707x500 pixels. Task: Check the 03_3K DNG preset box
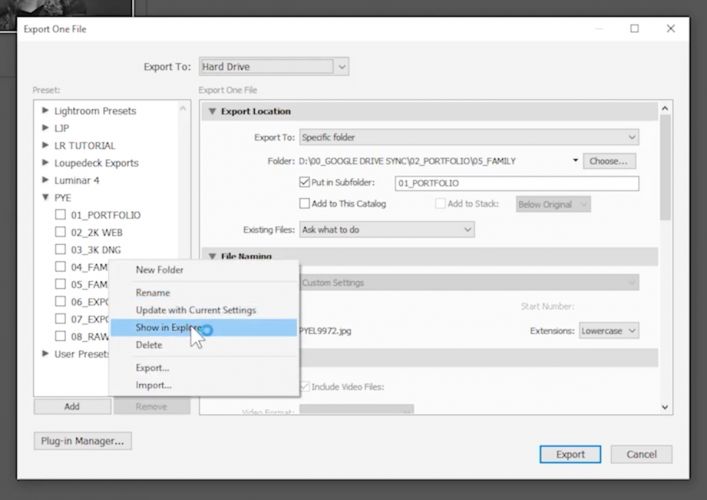[60, 249]
